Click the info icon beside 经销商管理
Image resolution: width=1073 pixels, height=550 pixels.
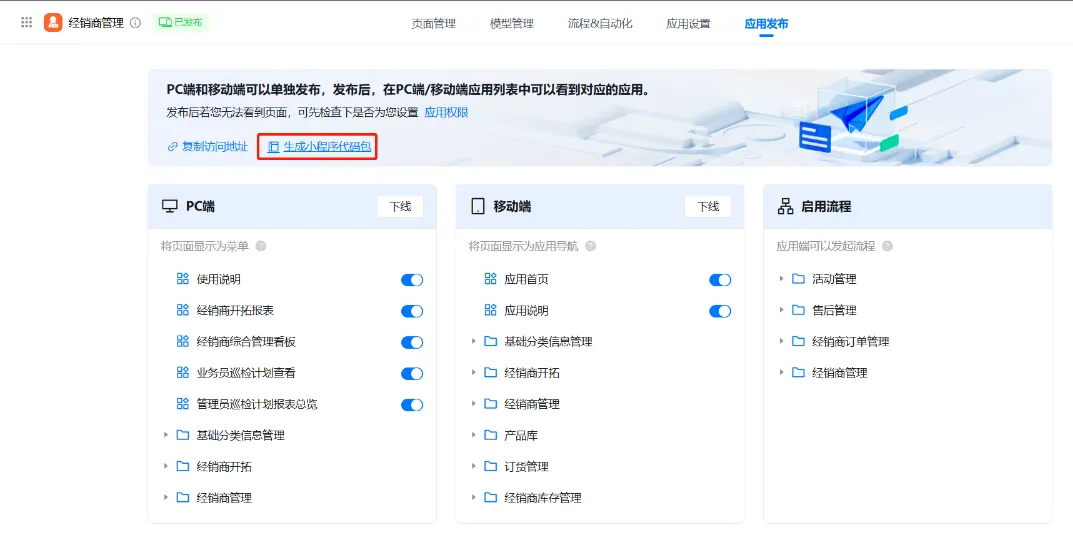(x=135, y=23)
